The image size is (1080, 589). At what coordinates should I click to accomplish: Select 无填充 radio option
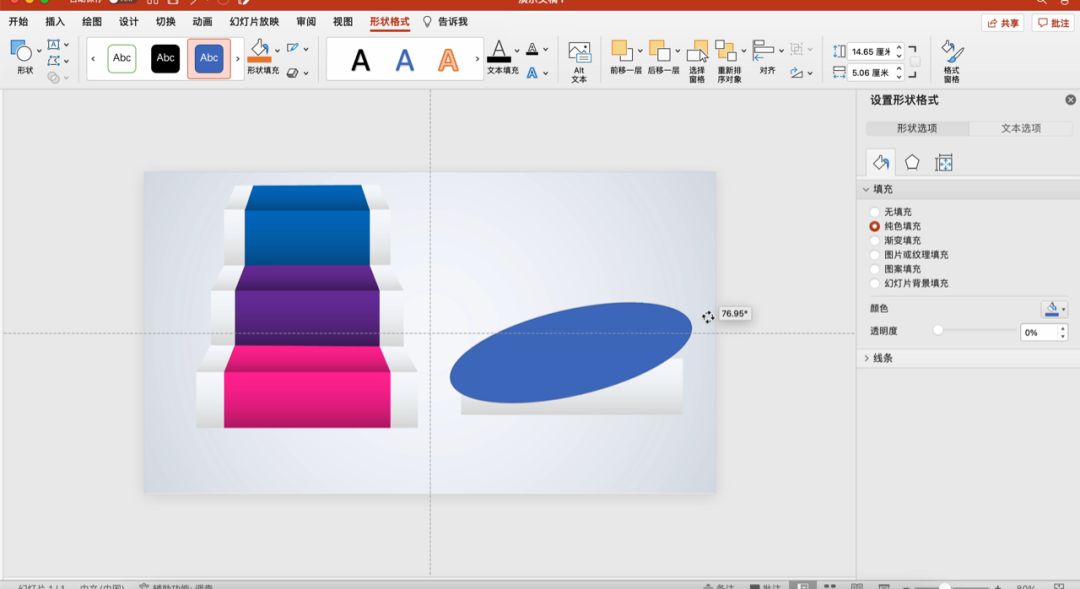875,212
